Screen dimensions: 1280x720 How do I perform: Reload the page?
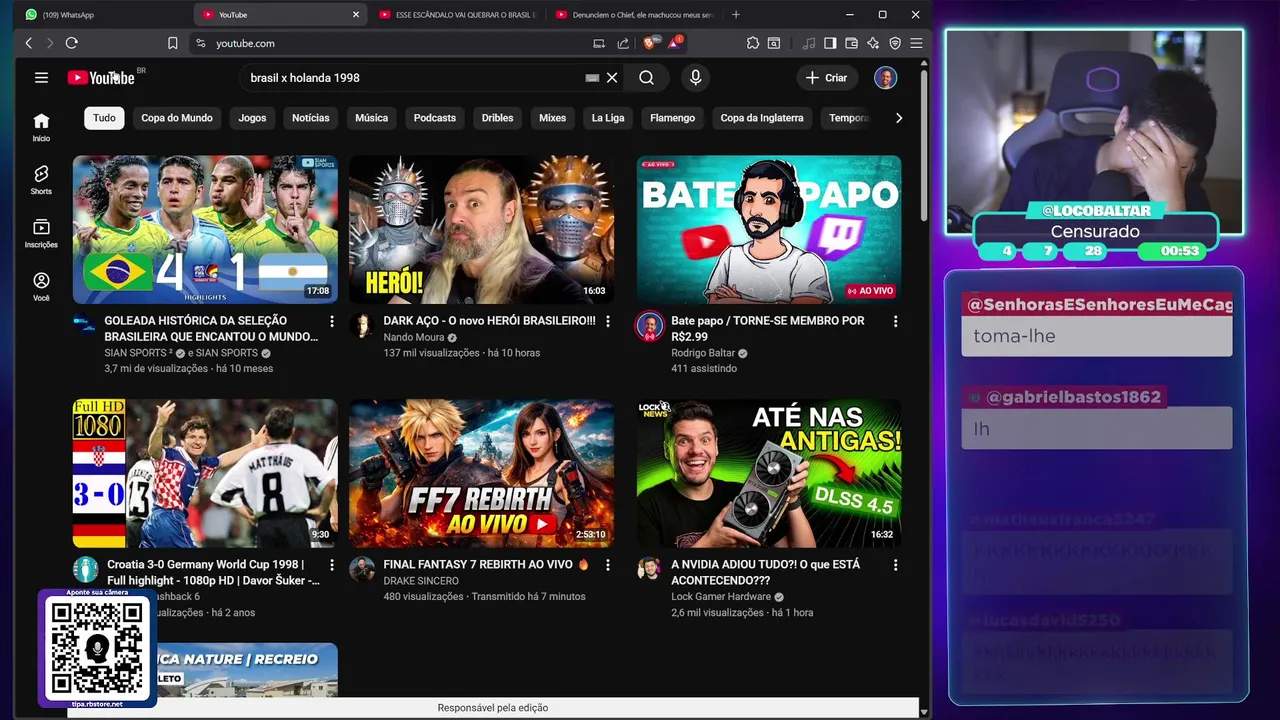coord(71,43)
